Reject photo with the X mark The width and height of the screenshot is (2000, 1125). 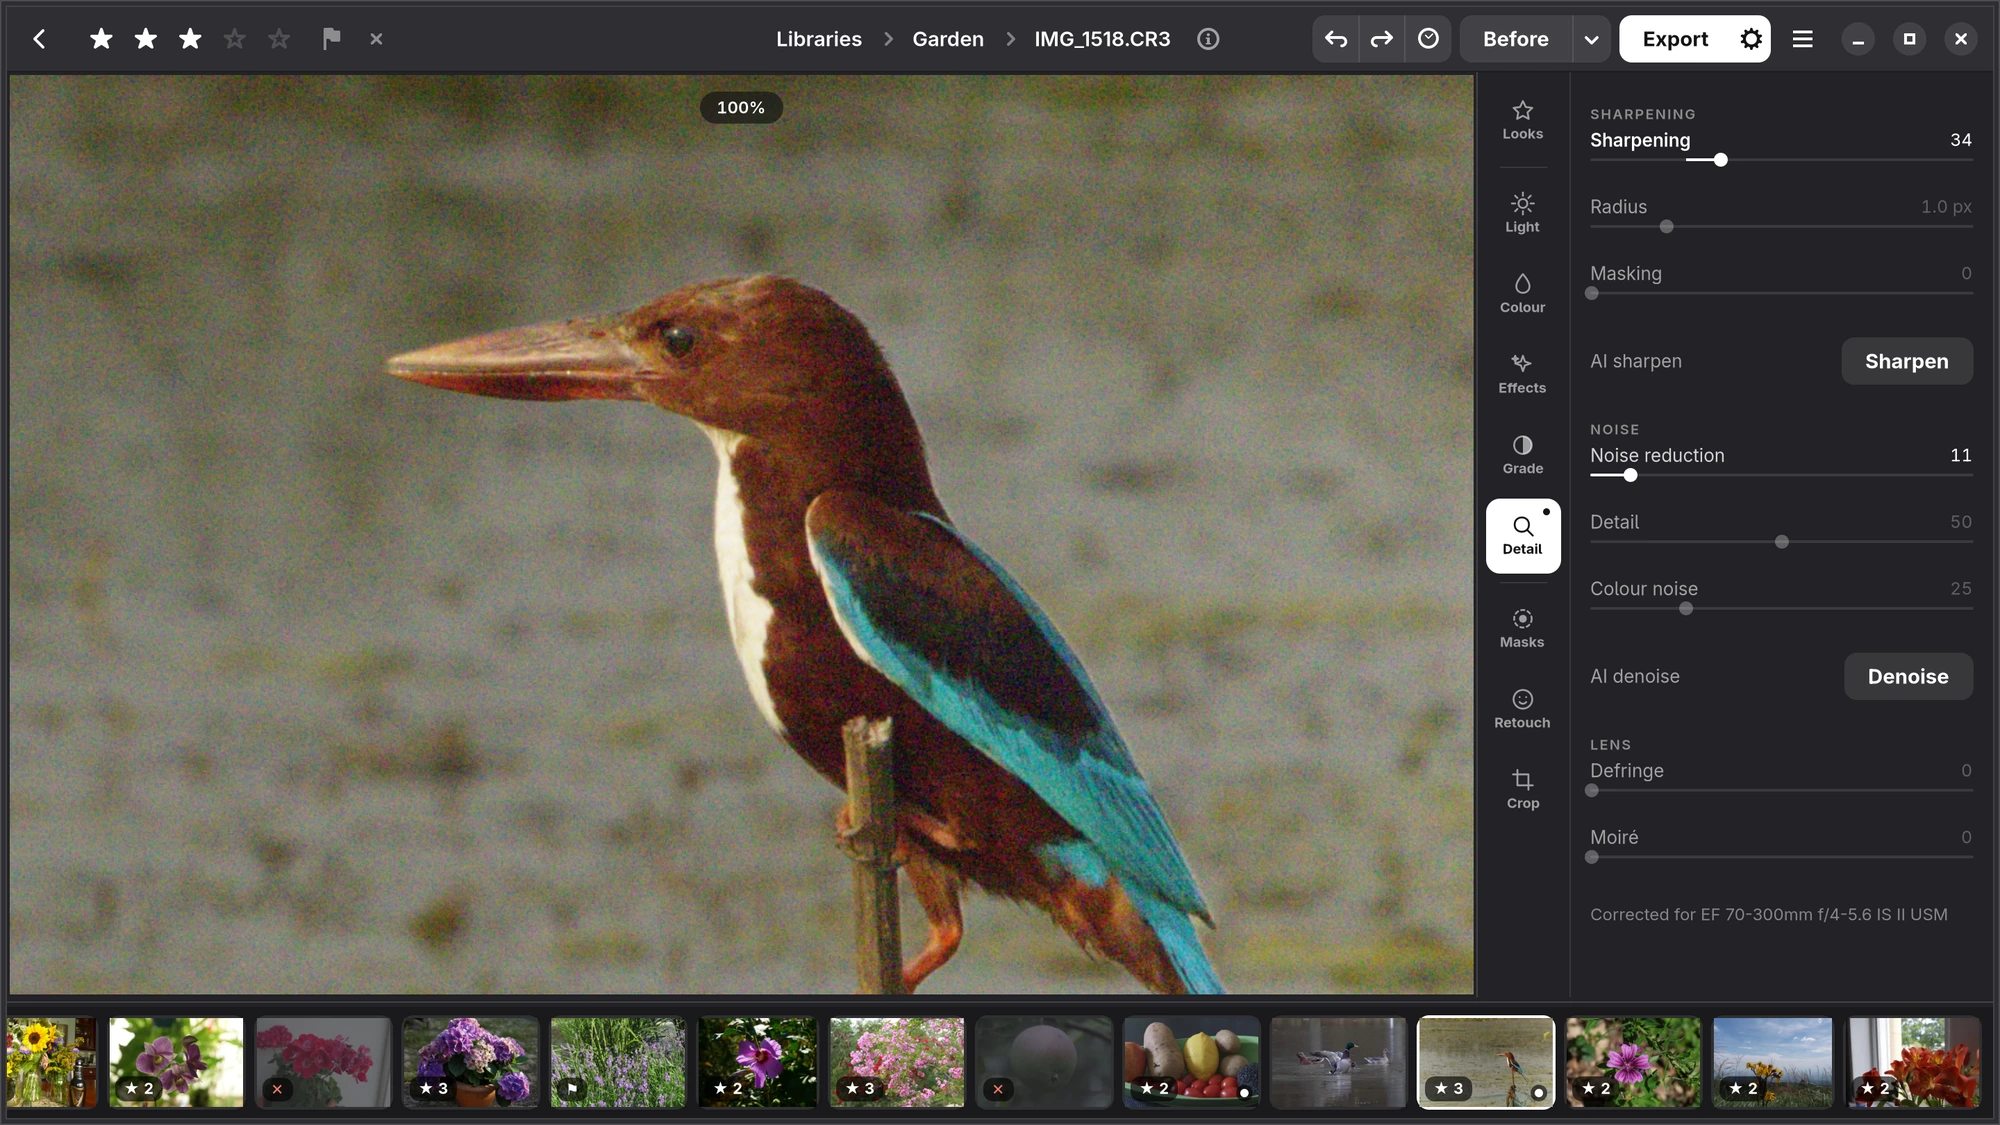(x=376, y=39)
